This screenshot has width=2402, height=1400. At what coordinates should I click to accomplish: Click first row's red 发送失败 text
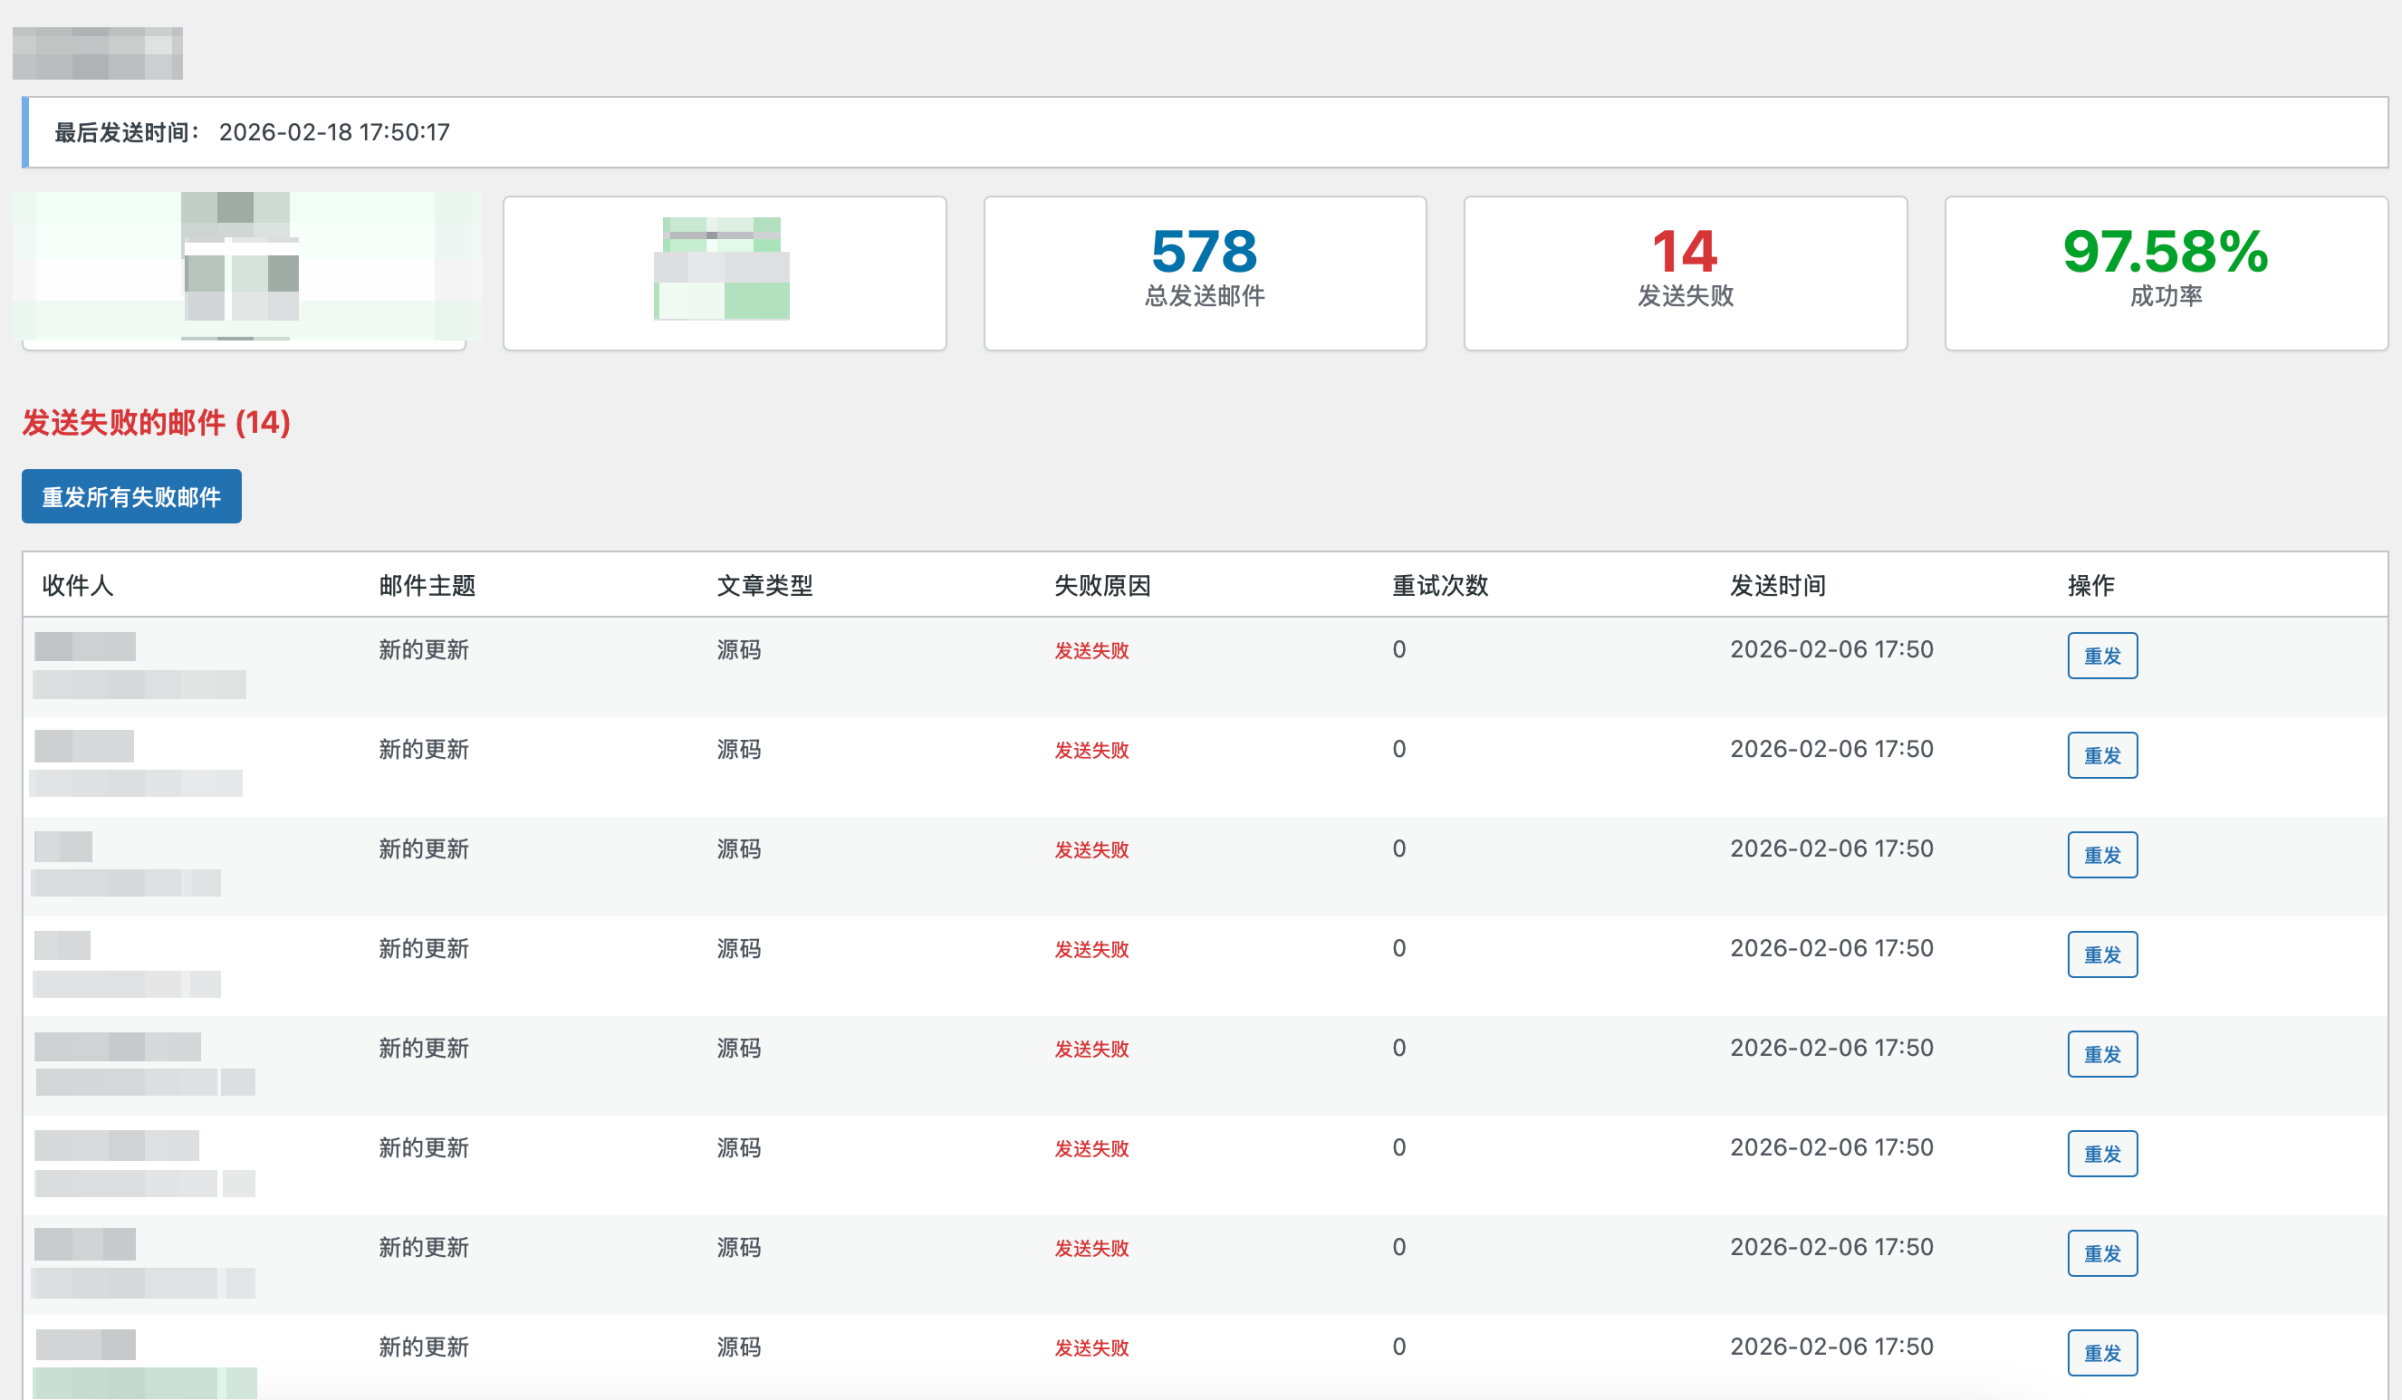point(1091,651)
